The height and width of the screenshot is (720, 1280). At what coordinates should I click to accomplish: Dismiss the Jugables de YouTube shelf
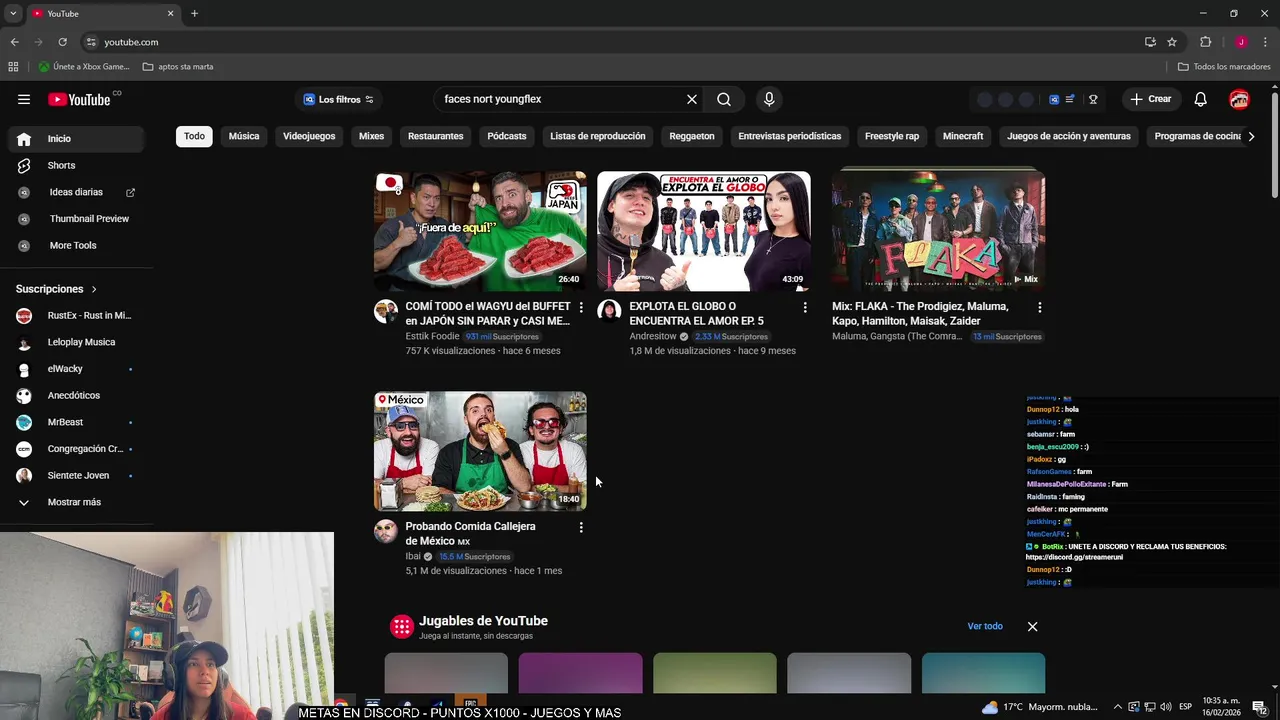coord(1032,626)
